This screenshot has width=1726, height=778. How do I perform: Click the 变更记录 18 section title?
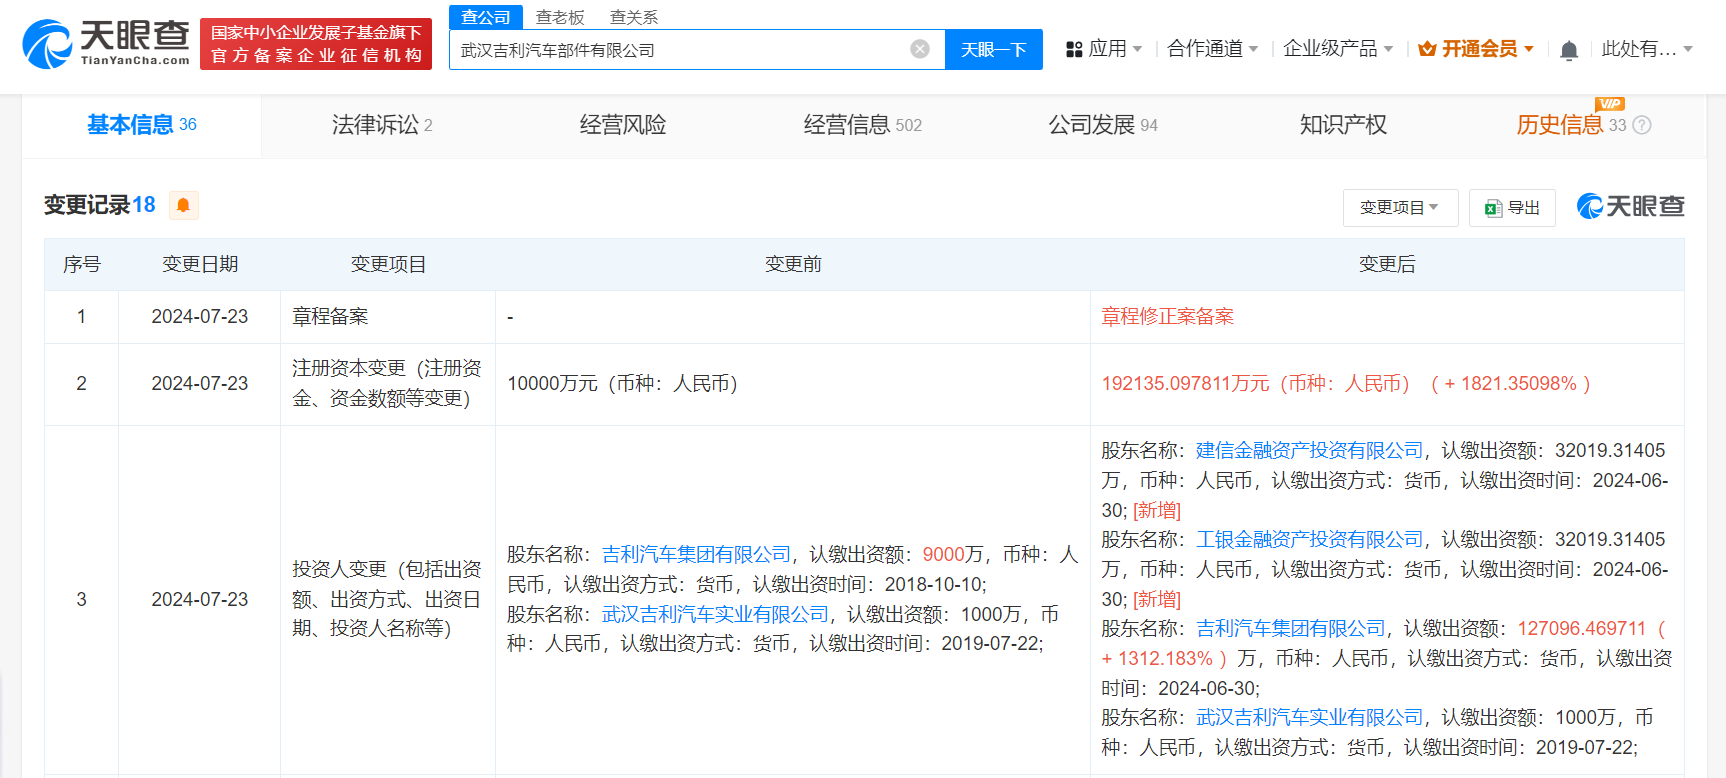coord(100,205)
